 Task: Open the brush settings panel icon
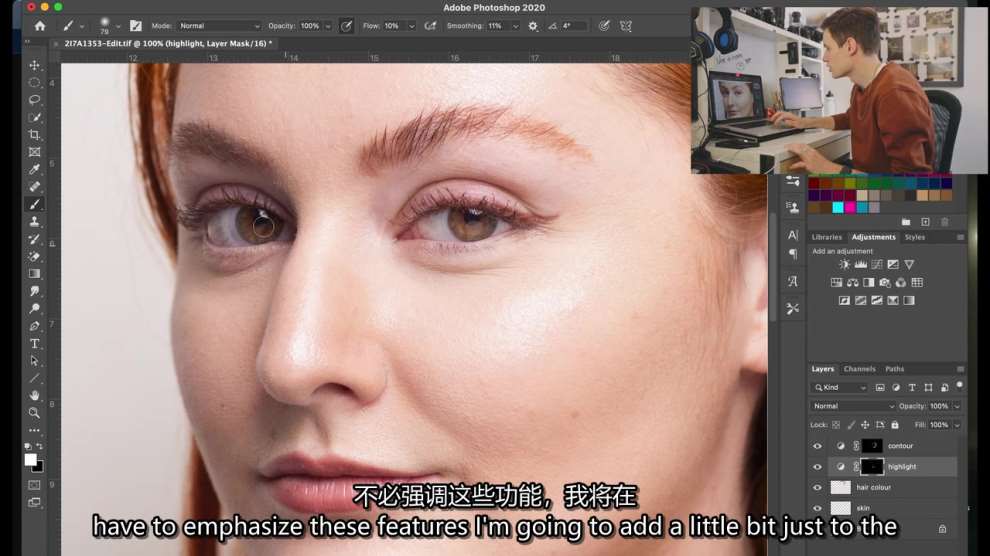click(136, 26)
